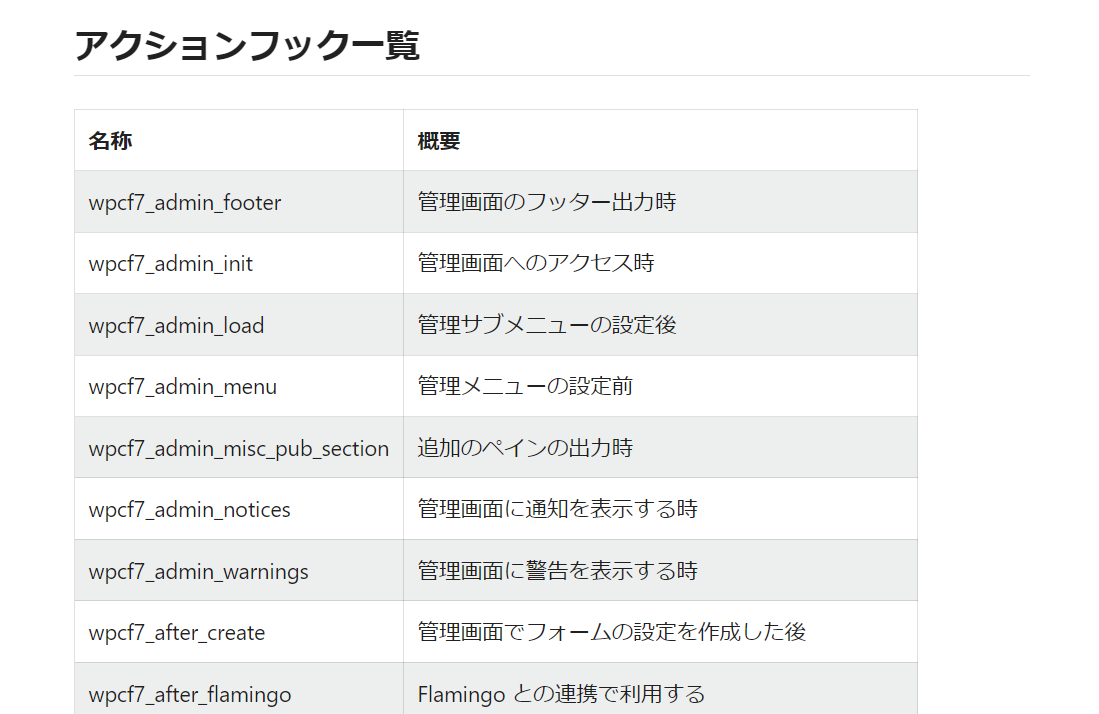Select the wpcf7_admin_load hook name

(176, 325)
